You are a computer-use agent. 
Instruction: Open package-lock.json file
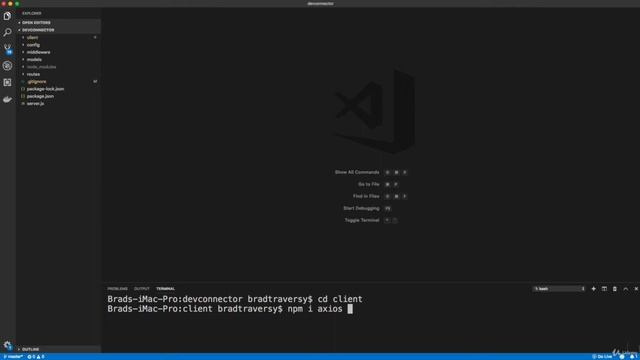pos(58,89)
